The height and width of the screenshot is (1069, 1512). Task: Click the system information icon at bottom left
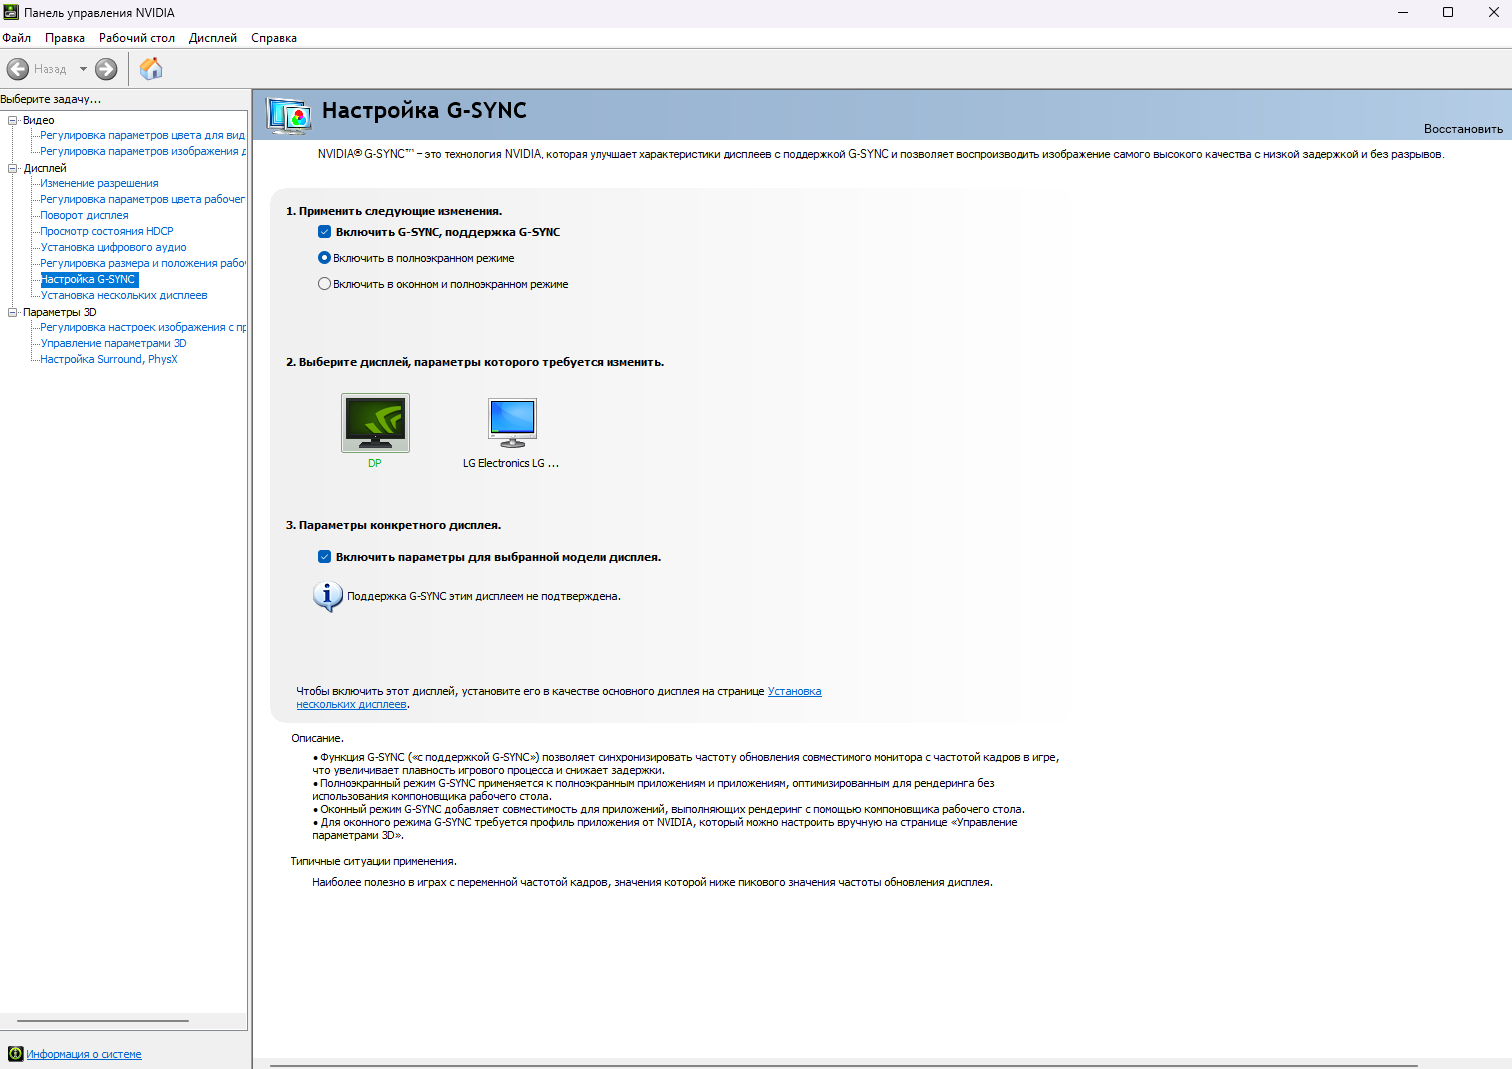click(x=15, y=1053)
